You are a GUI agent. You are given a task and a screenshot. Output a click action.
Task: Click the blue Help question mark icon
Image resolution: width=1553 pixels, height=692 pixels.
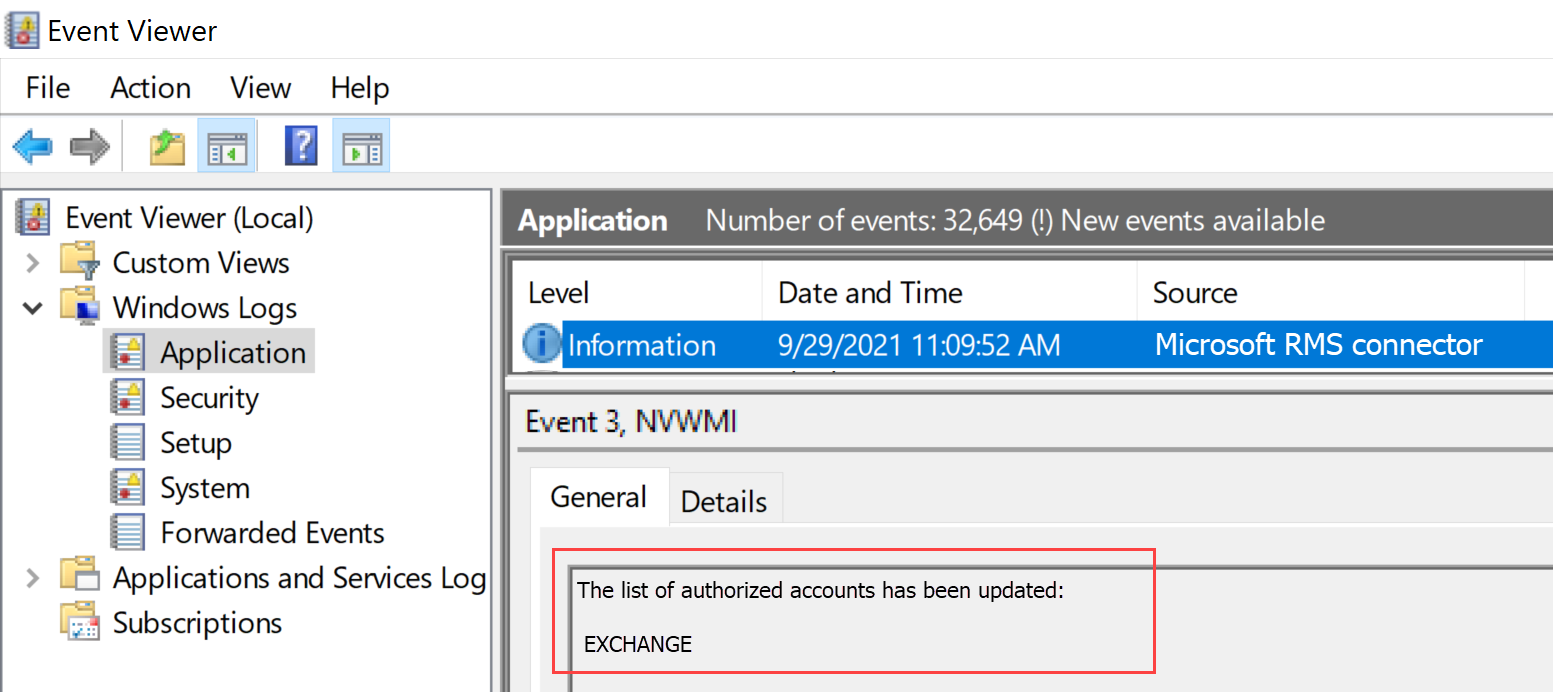point(301,147)
